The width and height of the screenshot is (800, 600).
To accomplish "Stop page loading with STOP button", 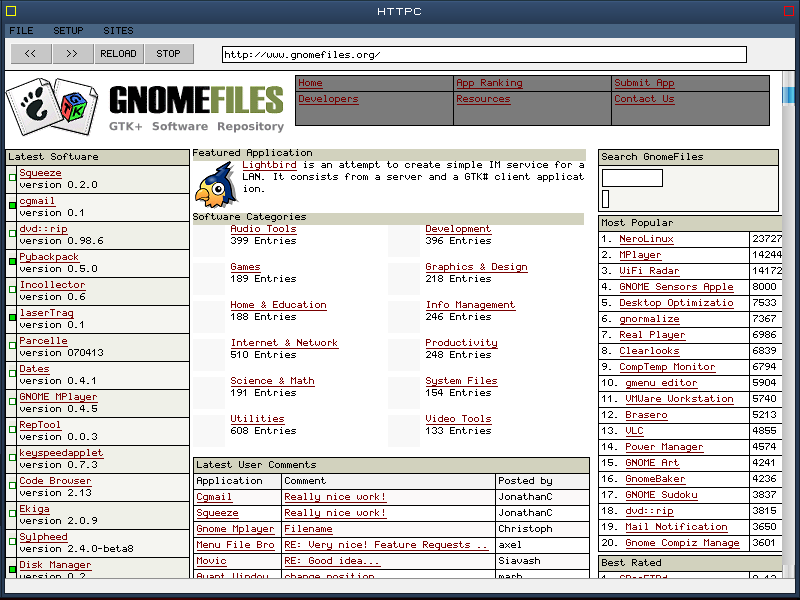I will (168, 54).
